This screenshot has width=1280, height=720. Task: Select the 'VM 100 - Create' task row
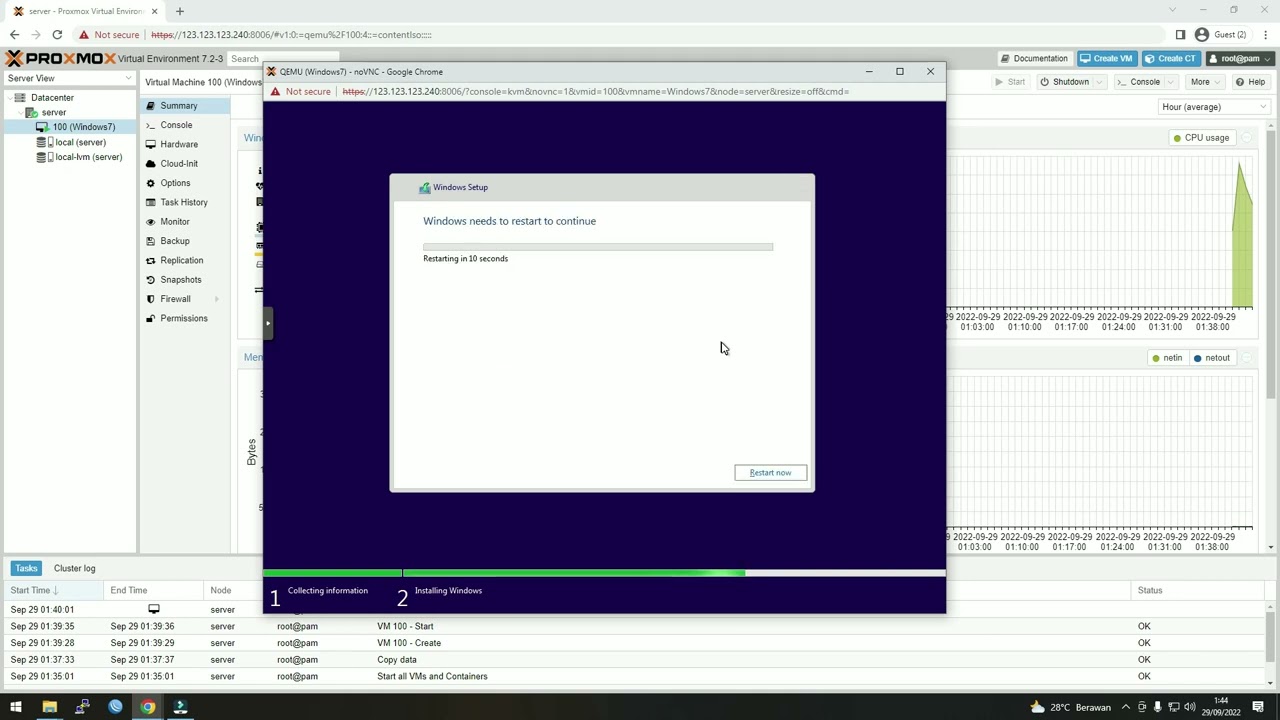(634, 643)
